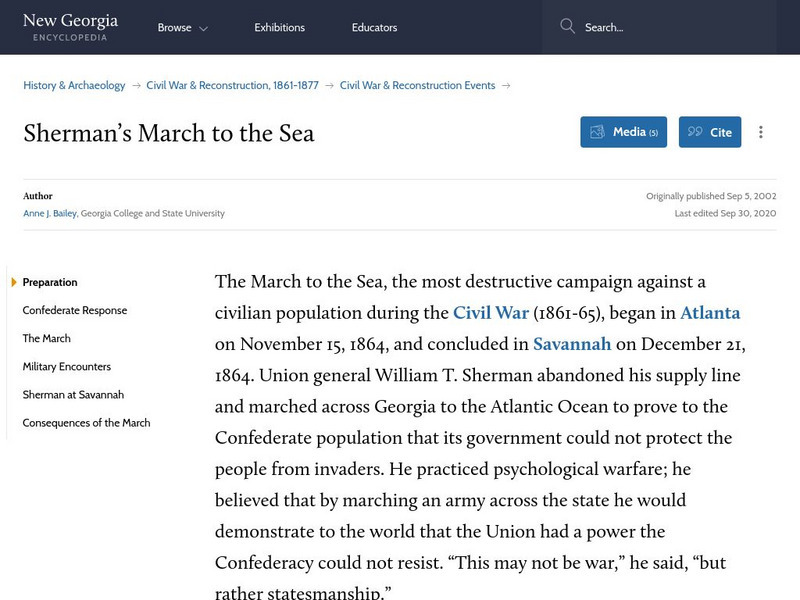Go to New Georgia Encyclopedia home logo
The height and width of the screenshot is (600, 800).
[70, 27]
